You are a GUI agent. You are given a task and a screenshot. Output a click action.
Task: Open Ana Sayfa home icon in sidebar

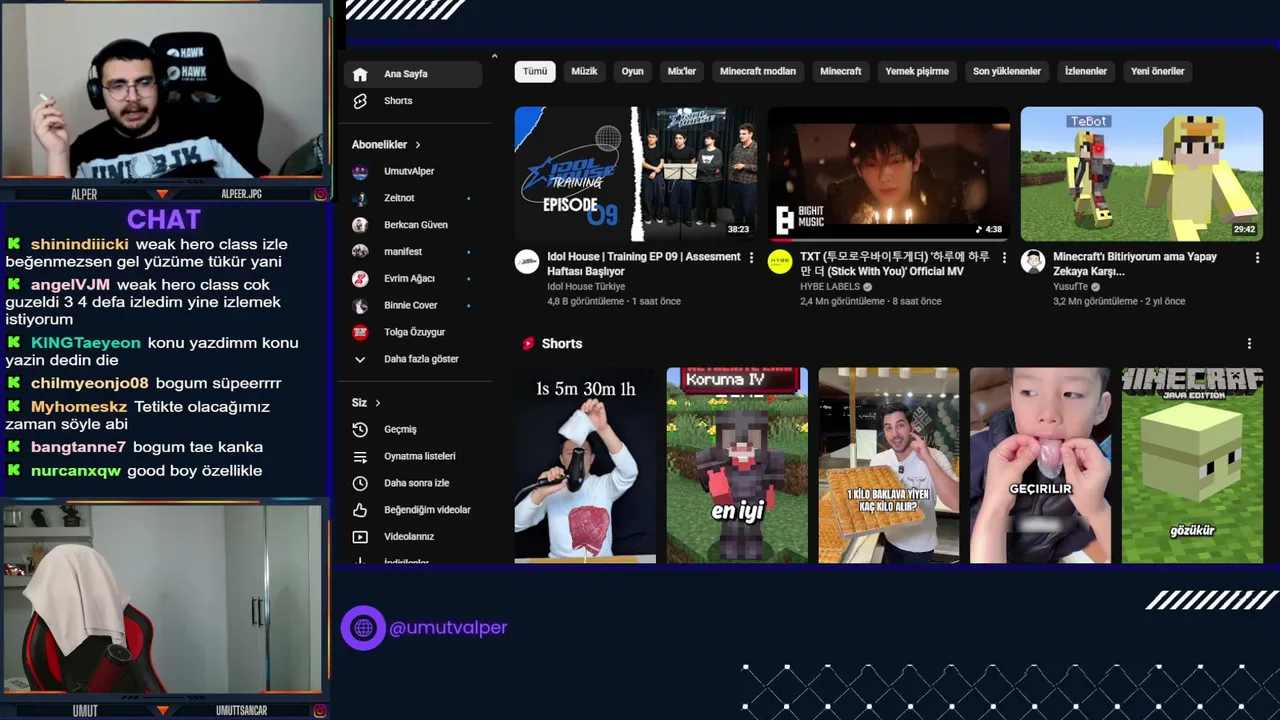click(x=360, y=74)
